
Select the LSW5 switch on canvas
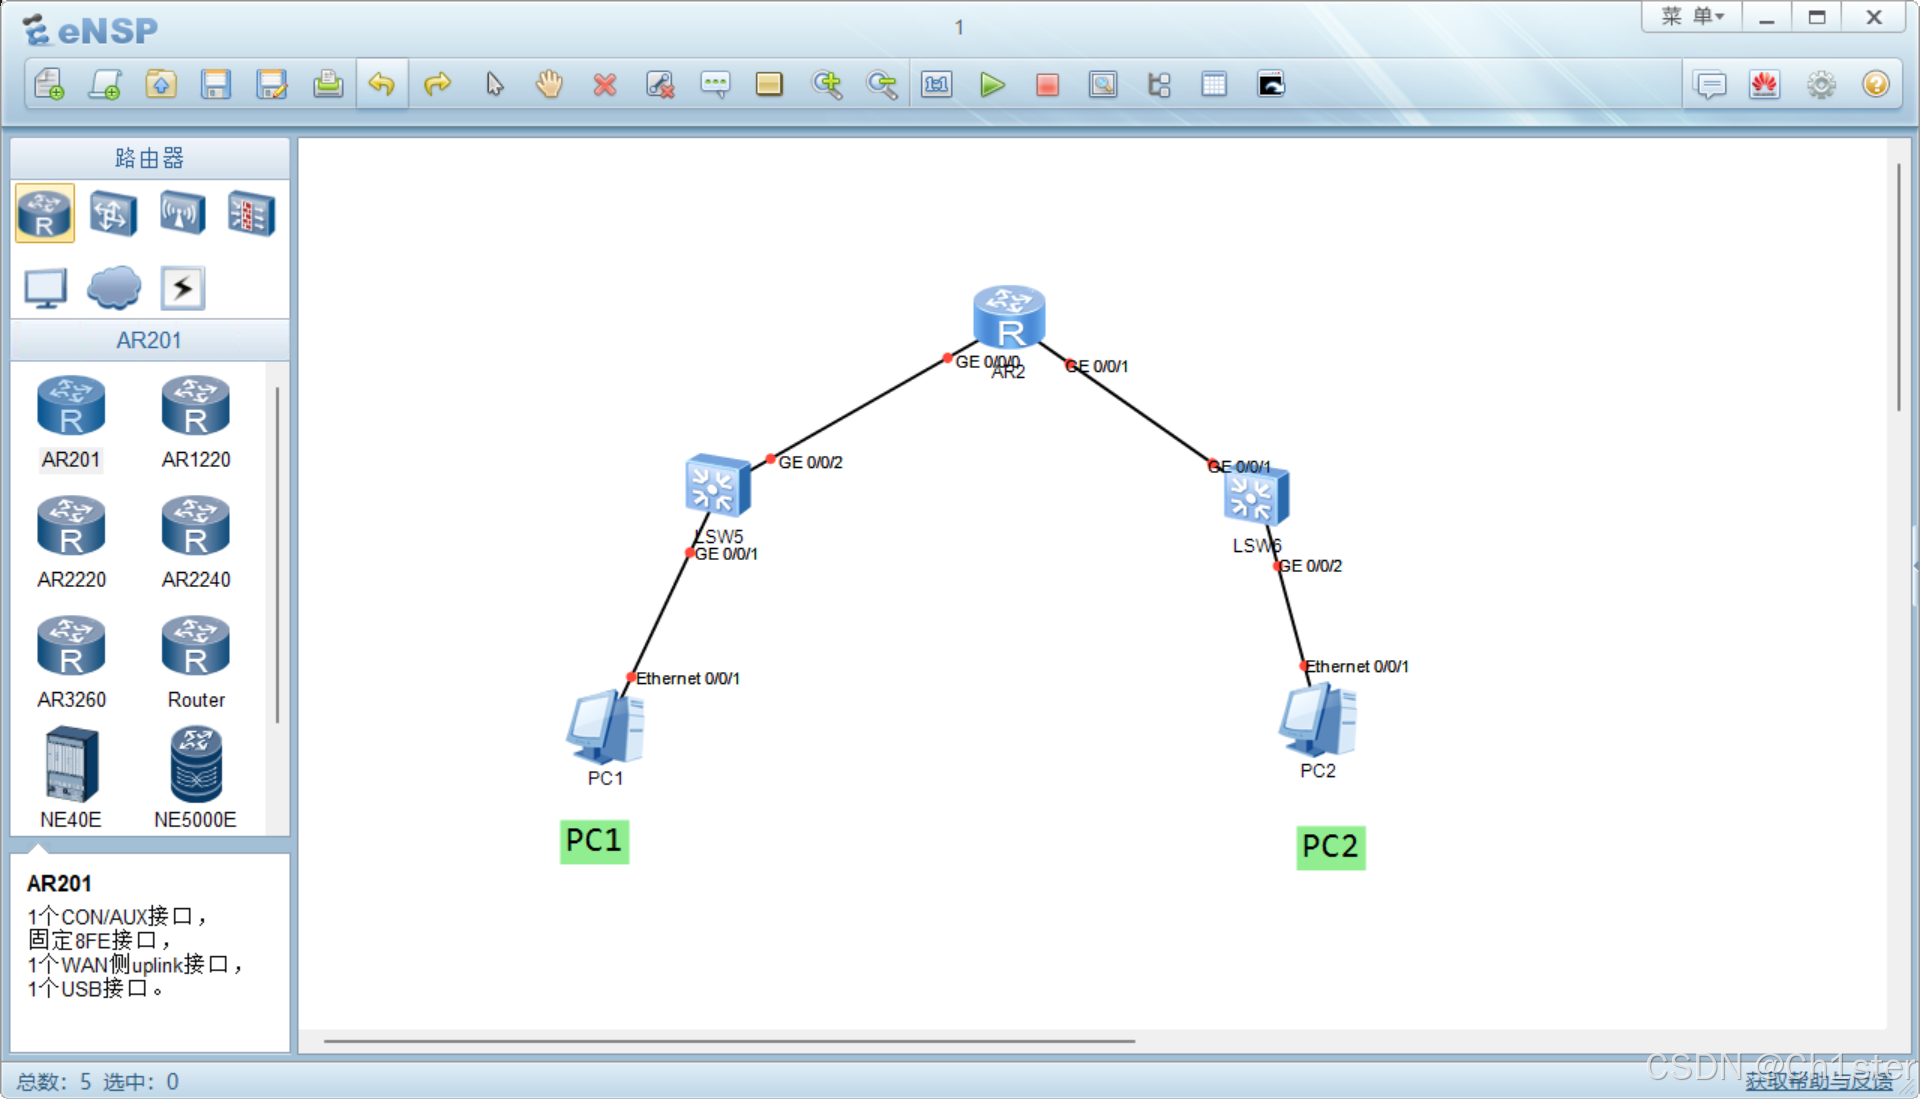(717, 487)
